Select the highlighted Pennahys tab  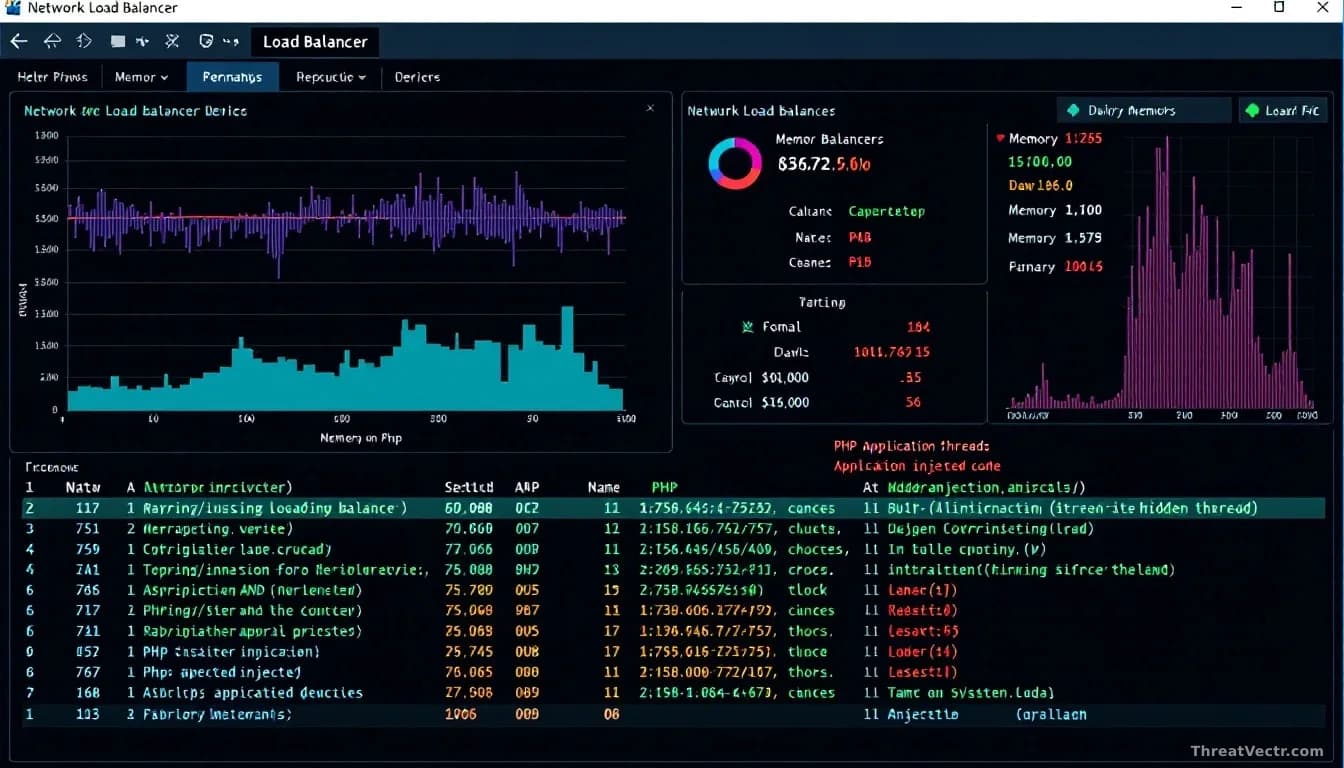232,77
